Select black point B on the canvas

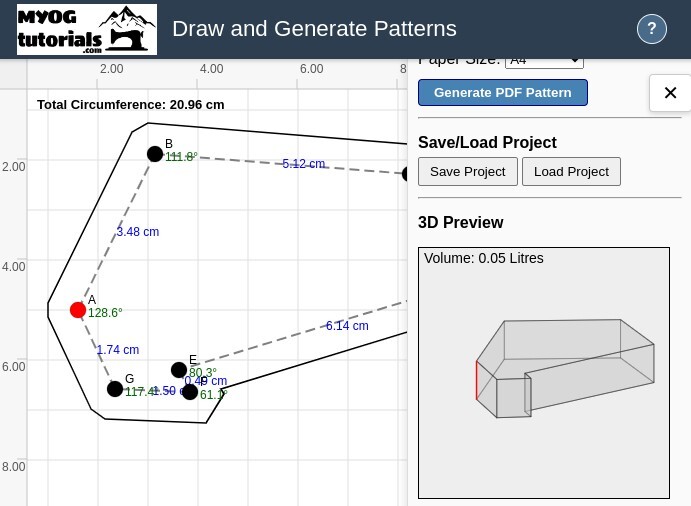(155, 154)
